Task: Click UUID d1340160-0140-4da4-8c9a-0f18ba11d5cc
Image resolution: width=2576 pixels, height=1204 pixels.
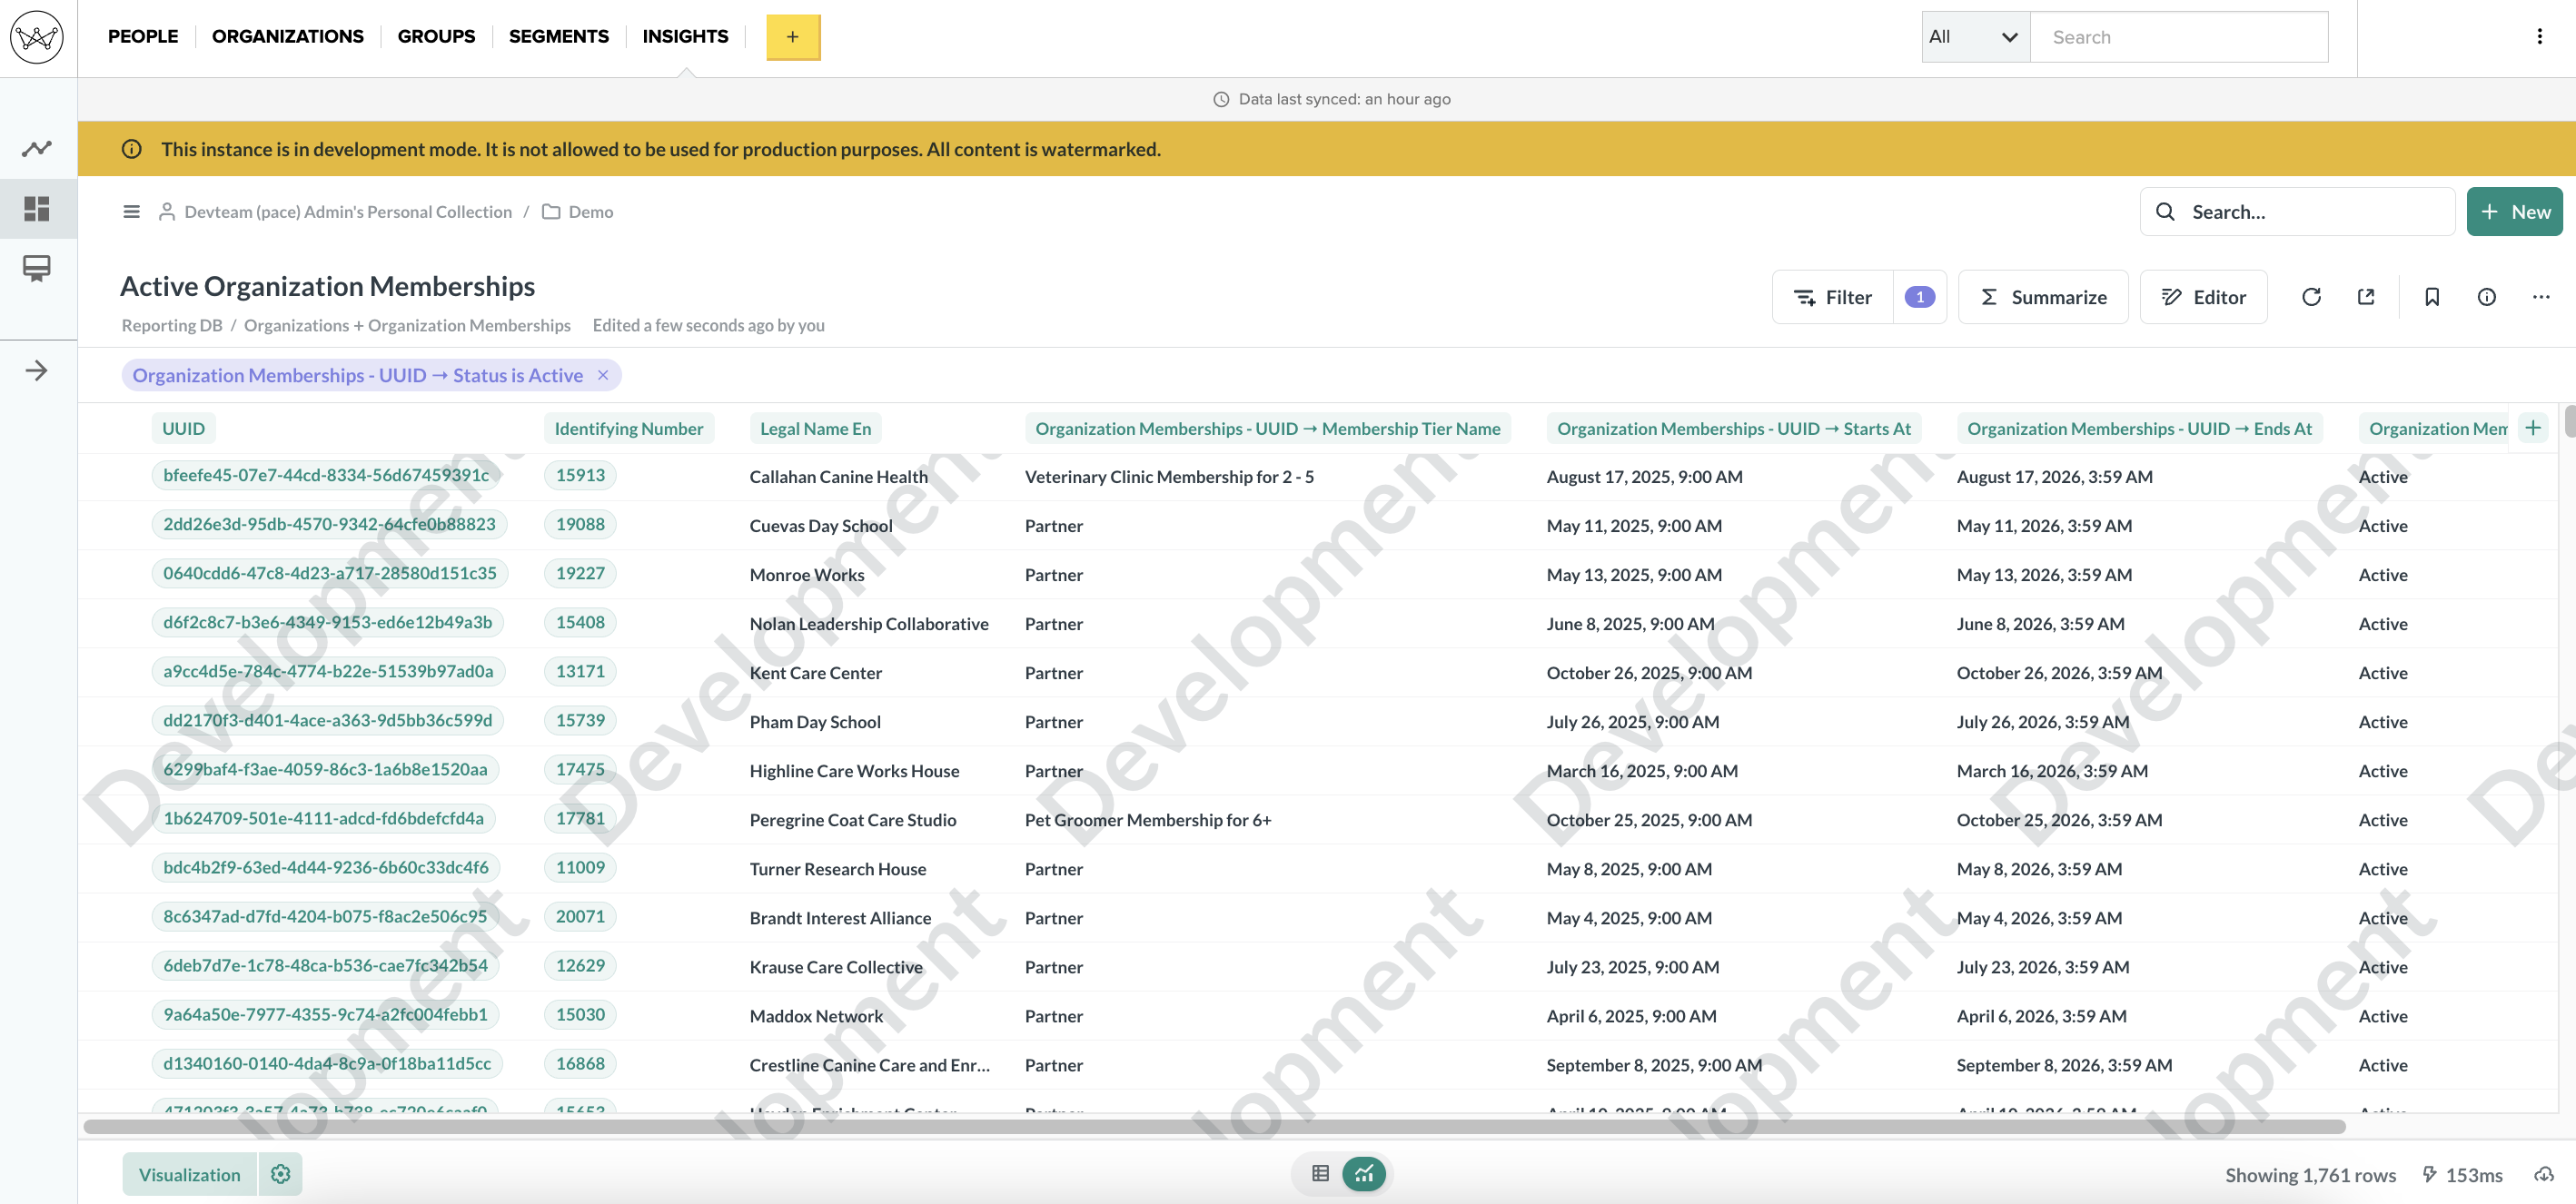Action: (x=327, y=1064)
